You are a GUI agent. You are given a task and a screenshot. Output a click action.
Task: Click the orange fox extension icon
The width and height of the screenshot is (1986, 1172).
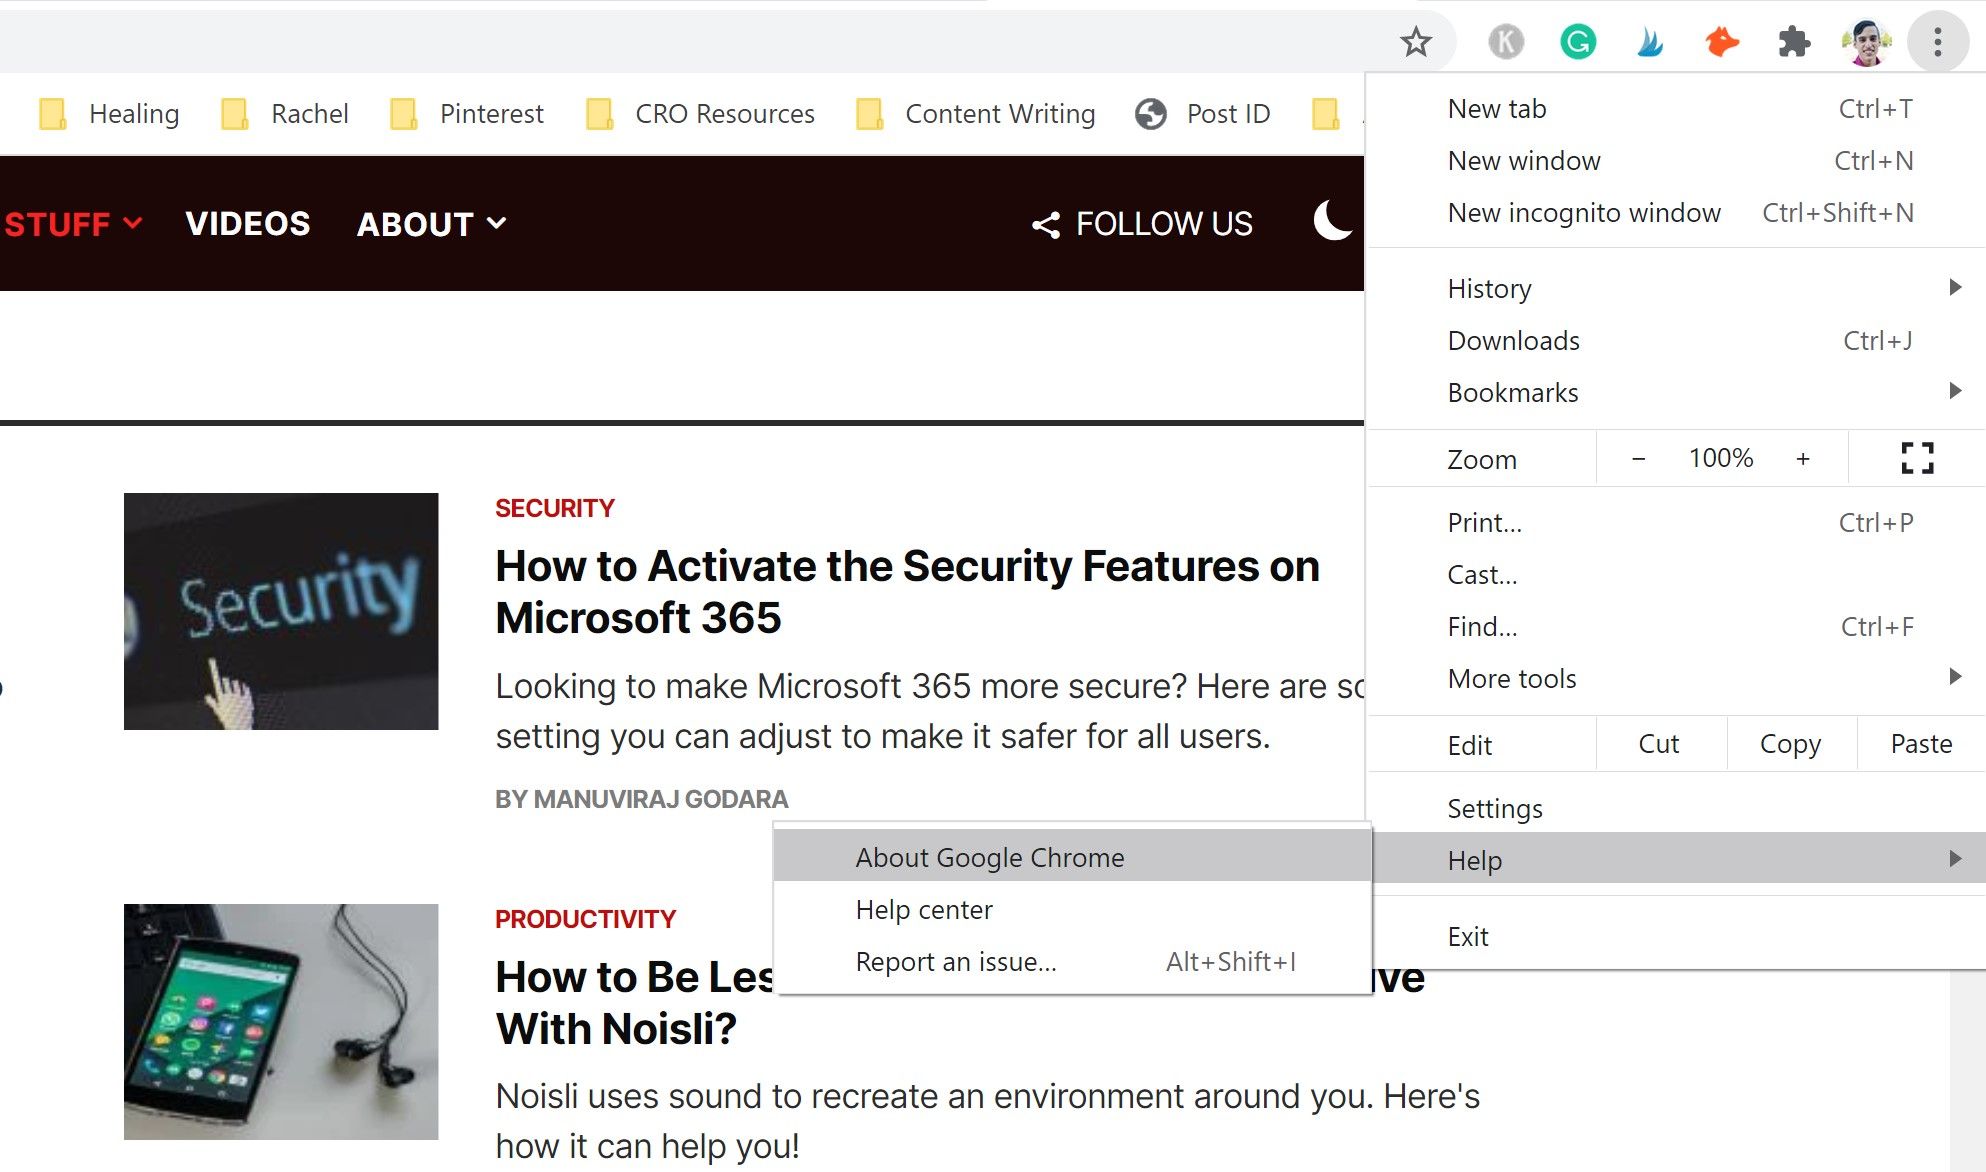click(1721, 41)
